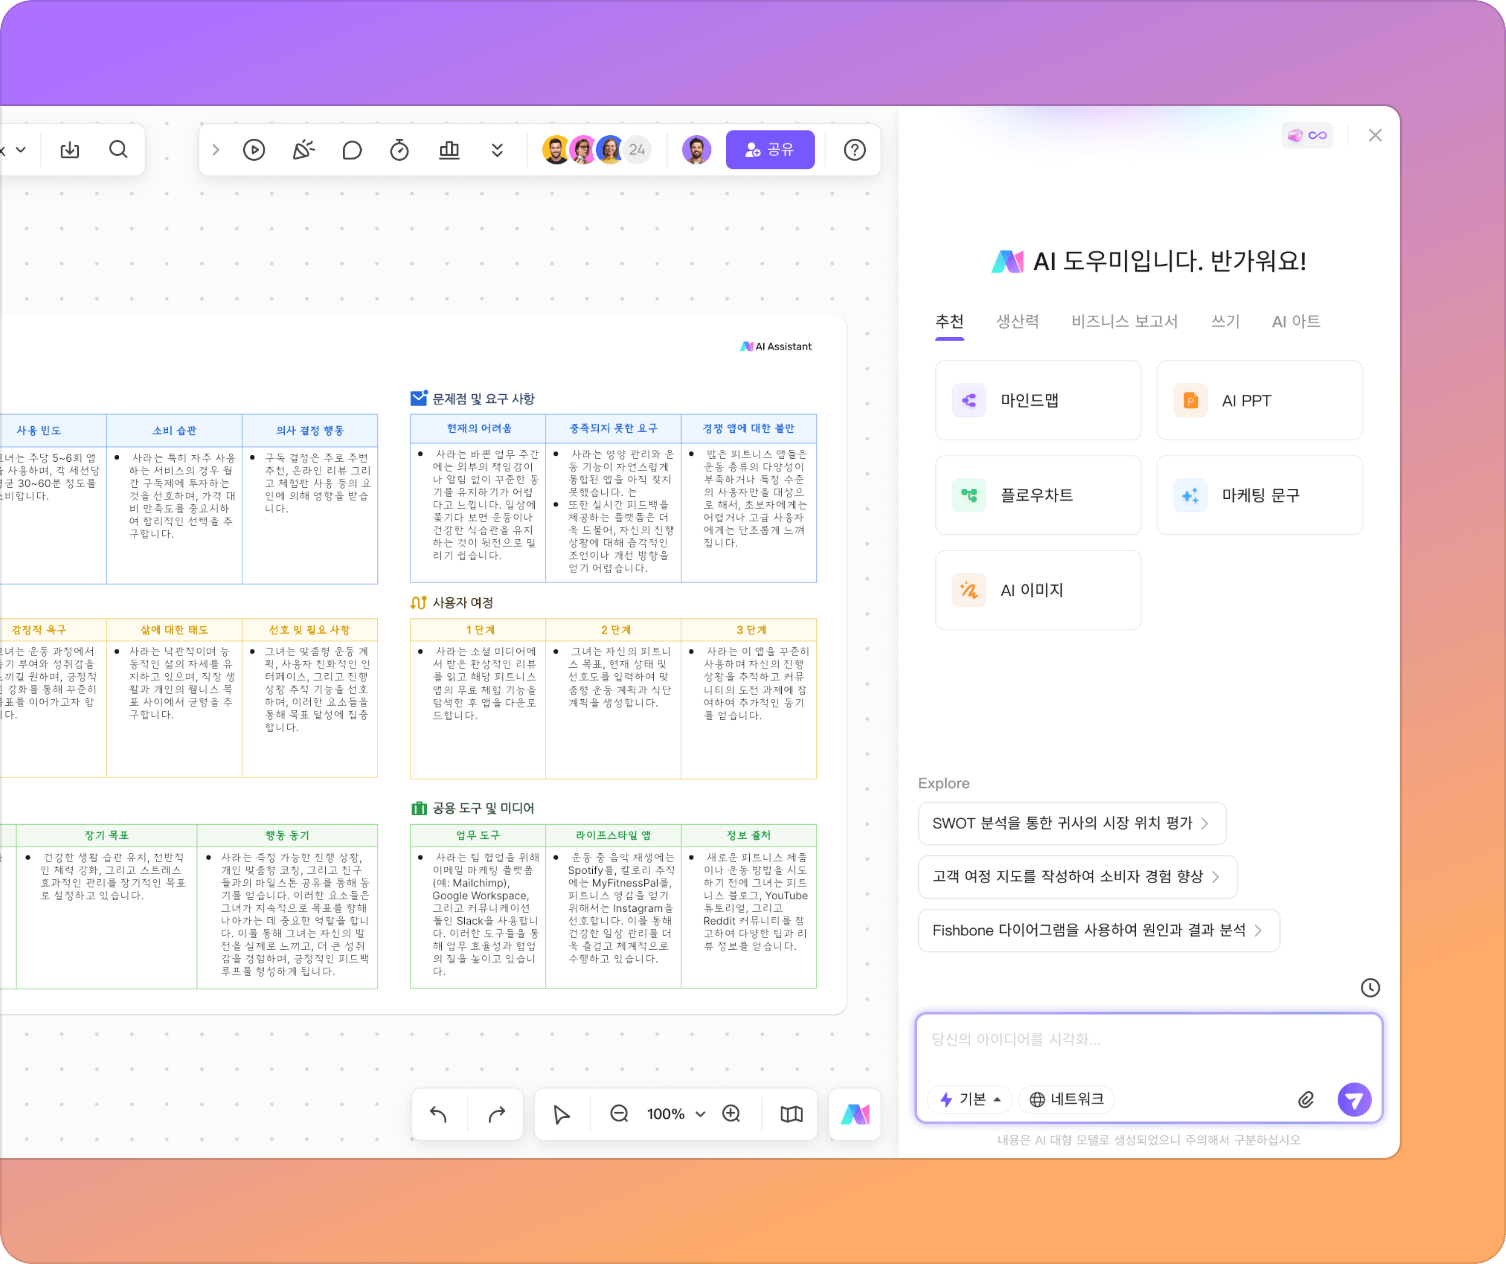Open the AI 이미지 card

[x=1038, y=590]
